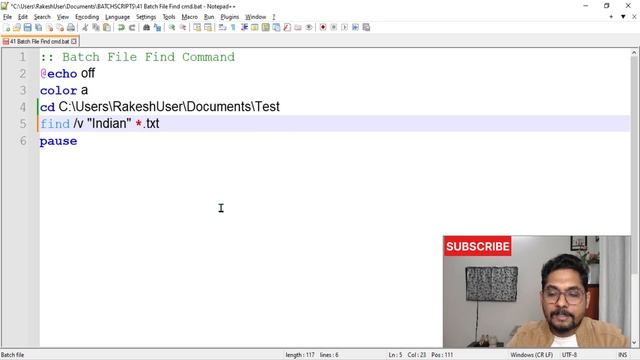Click the Stop Recording macro icon

(334, 27)
